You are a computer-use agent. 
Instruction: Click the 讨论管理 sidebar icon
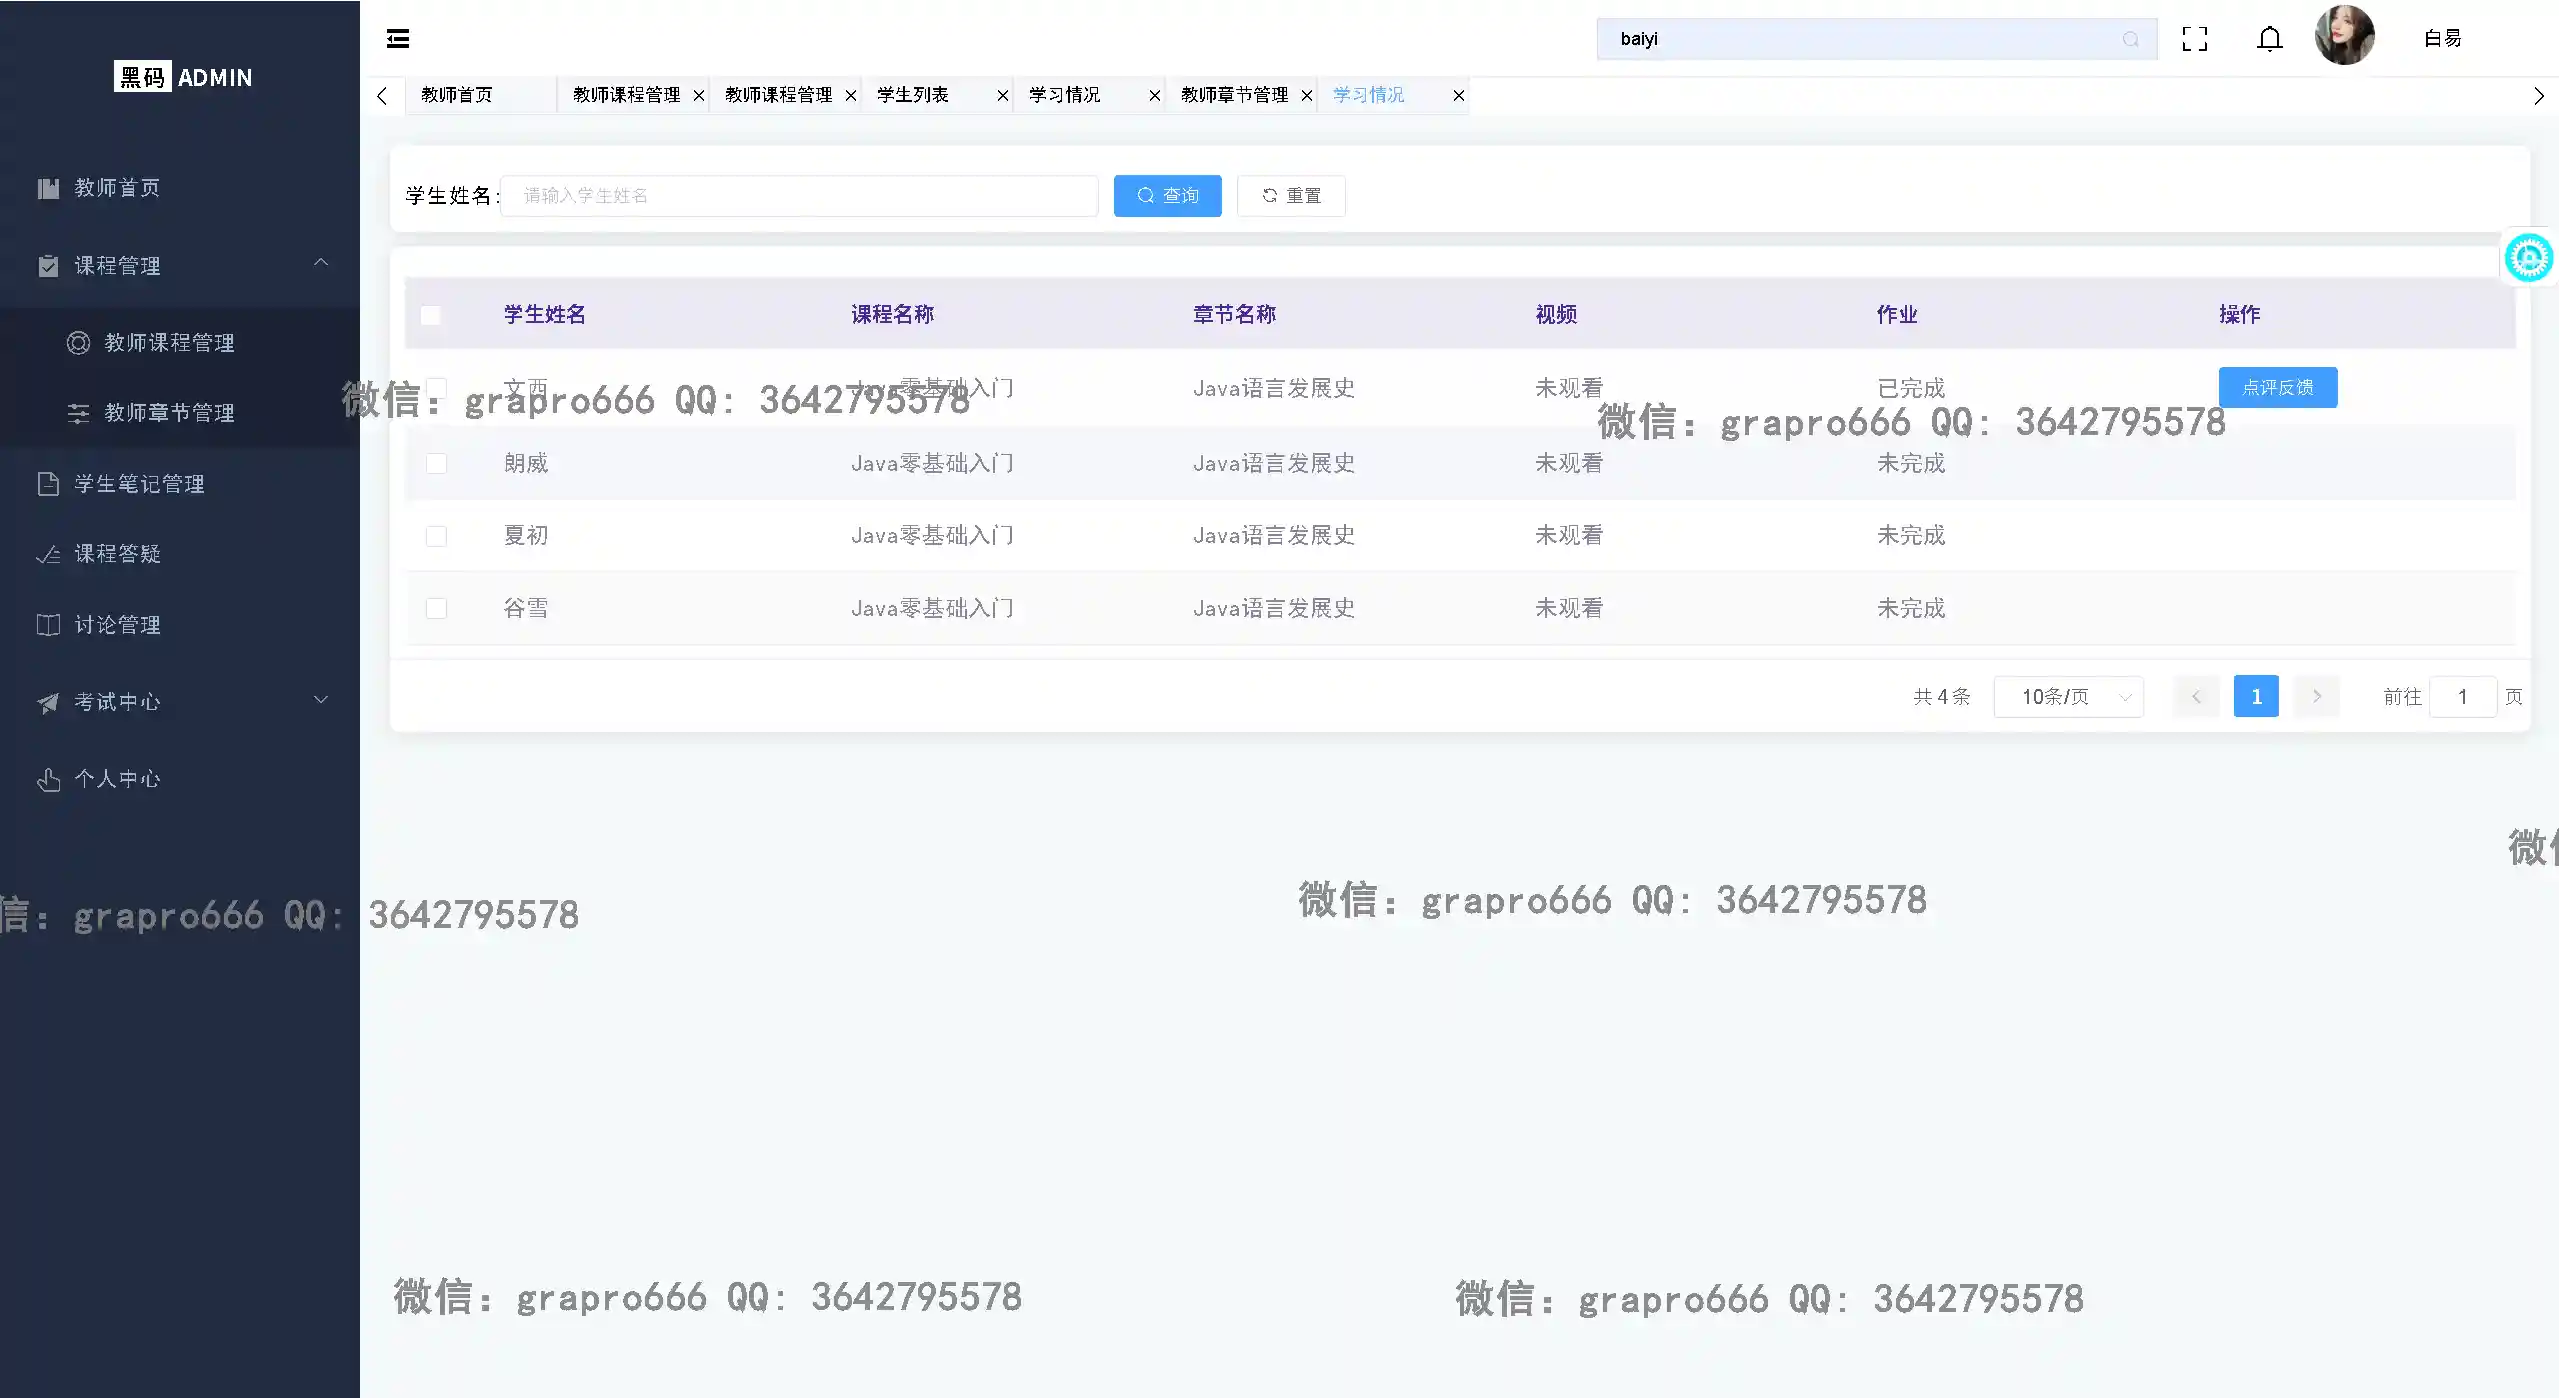49,625
